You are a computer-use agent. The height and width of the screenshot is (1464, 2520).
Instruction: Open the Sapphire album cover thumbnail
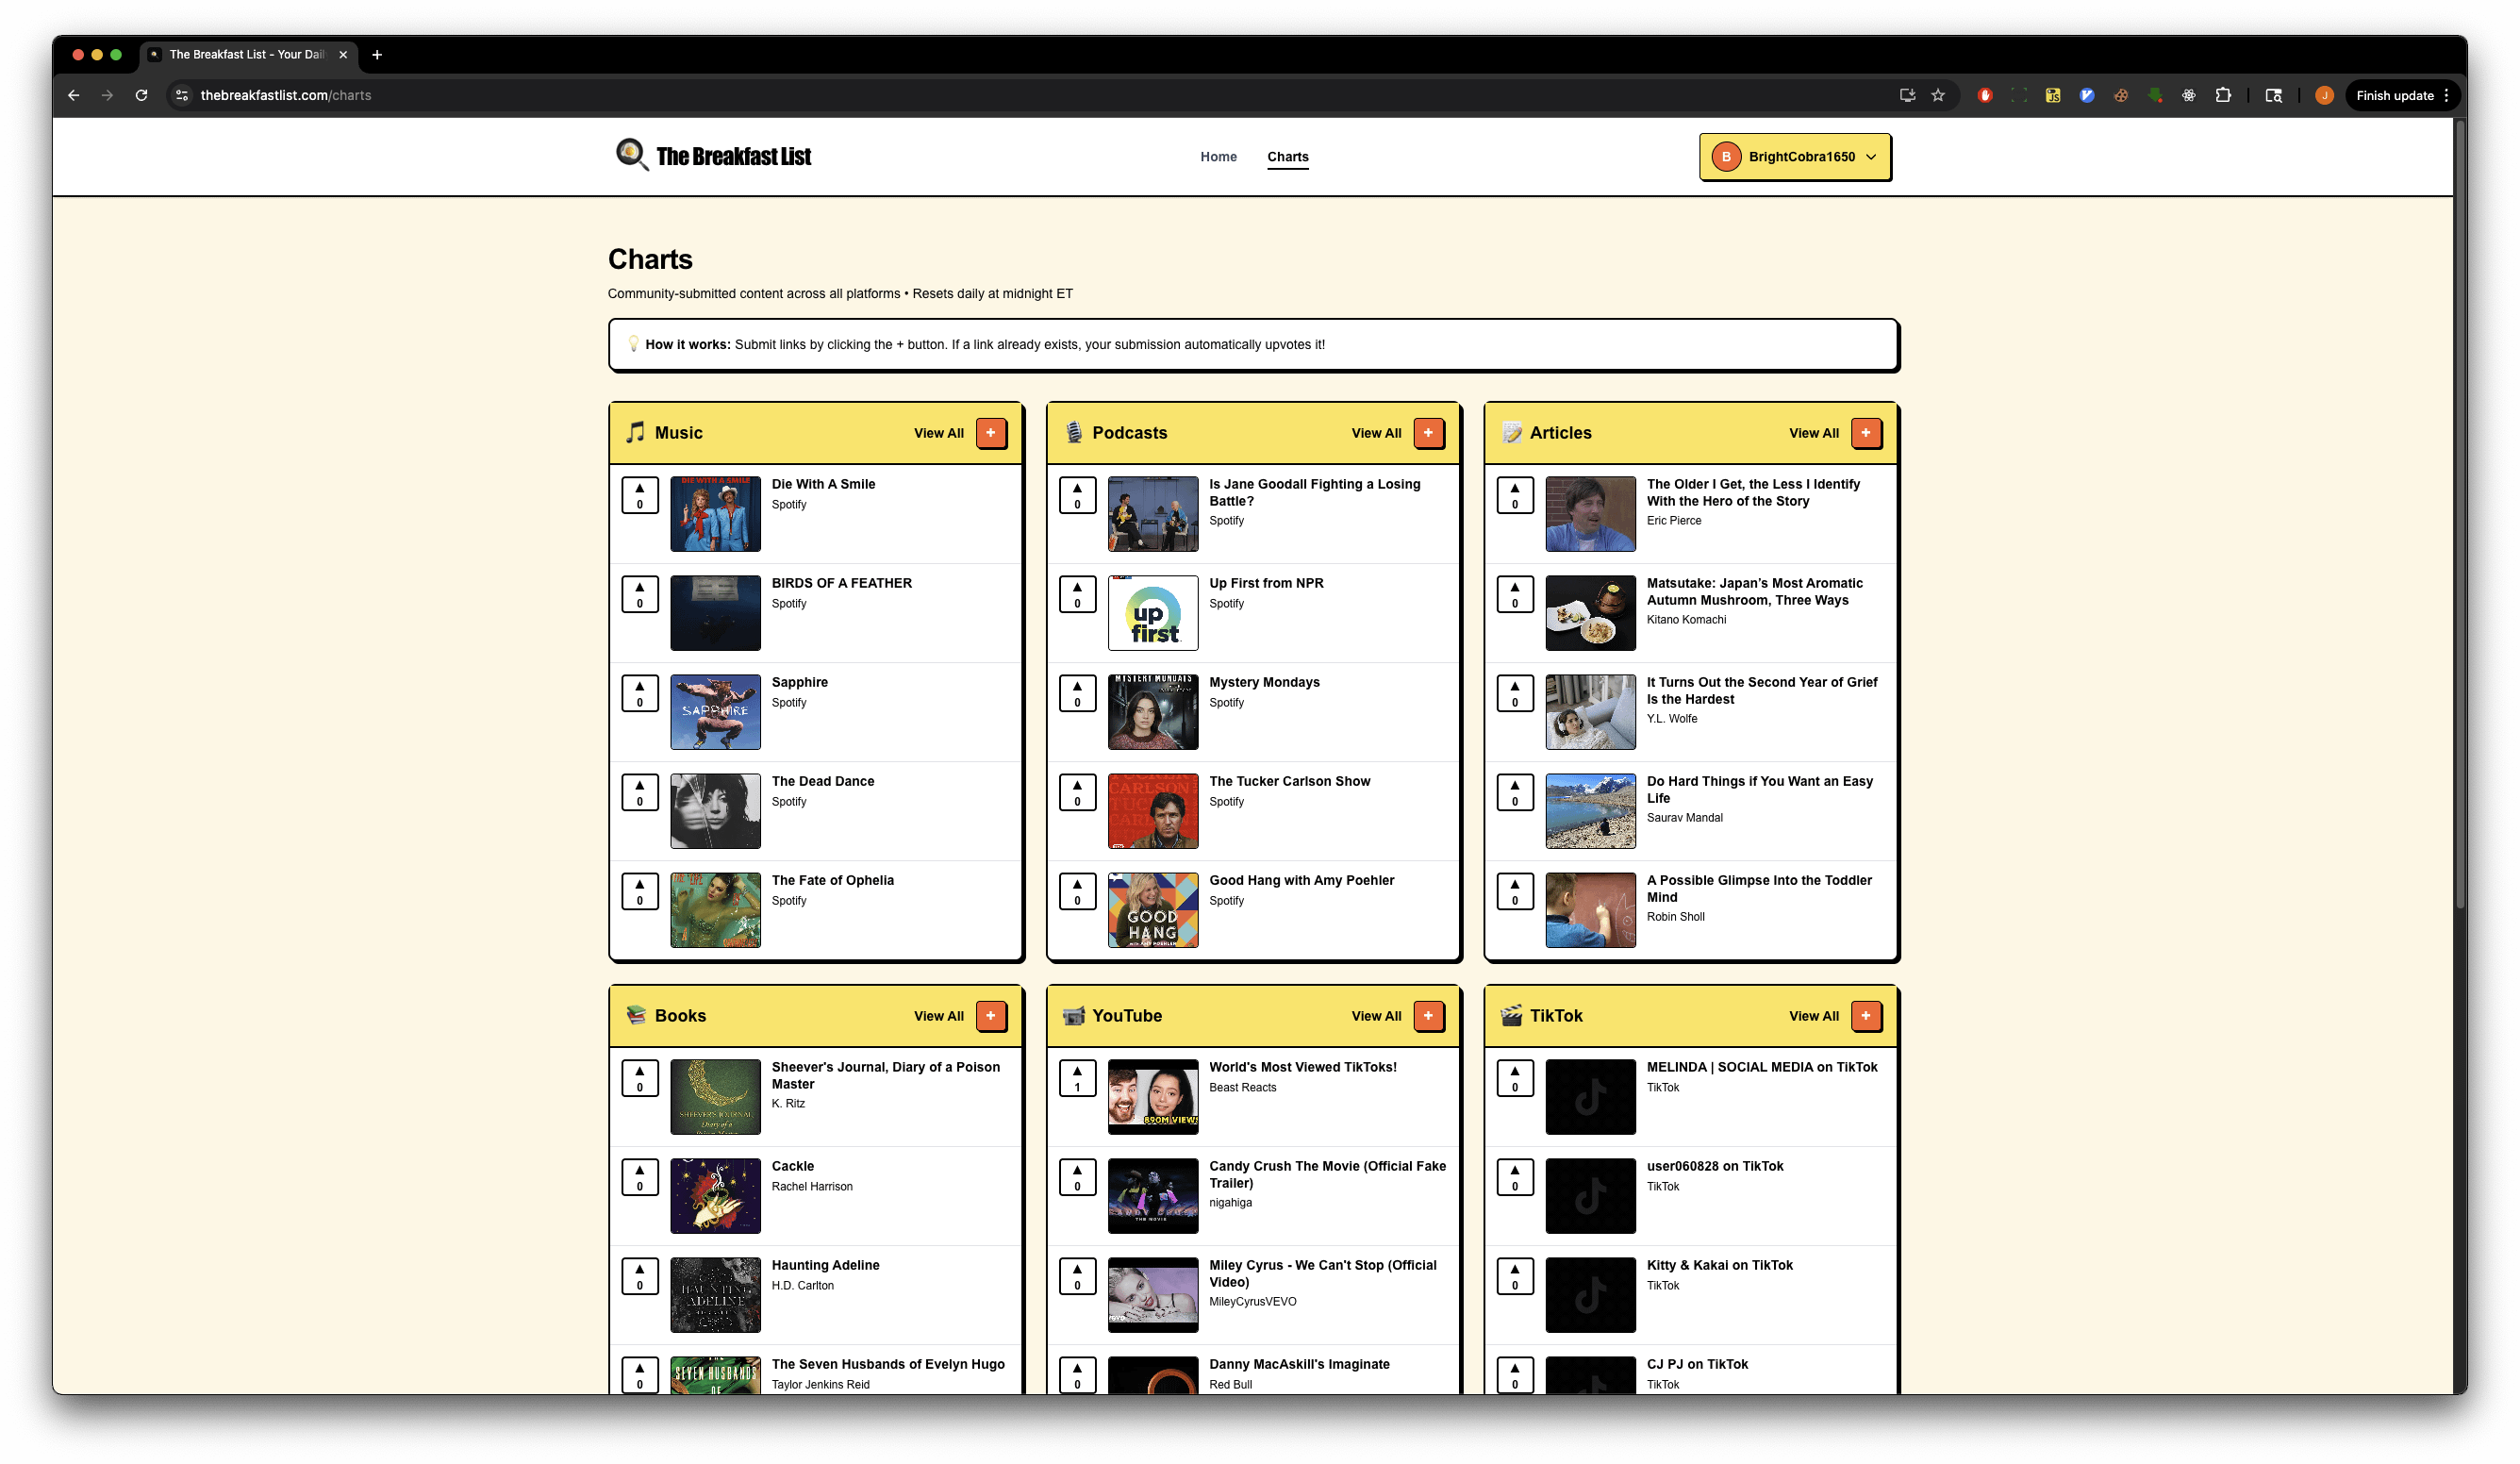715,712
